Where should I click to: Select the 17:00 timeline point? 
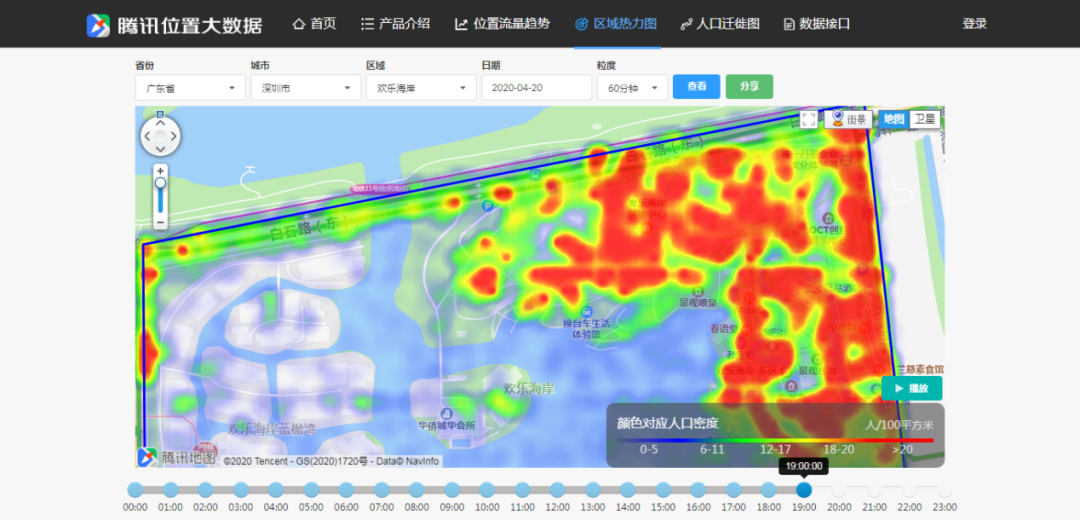click(x=734, y=490)
